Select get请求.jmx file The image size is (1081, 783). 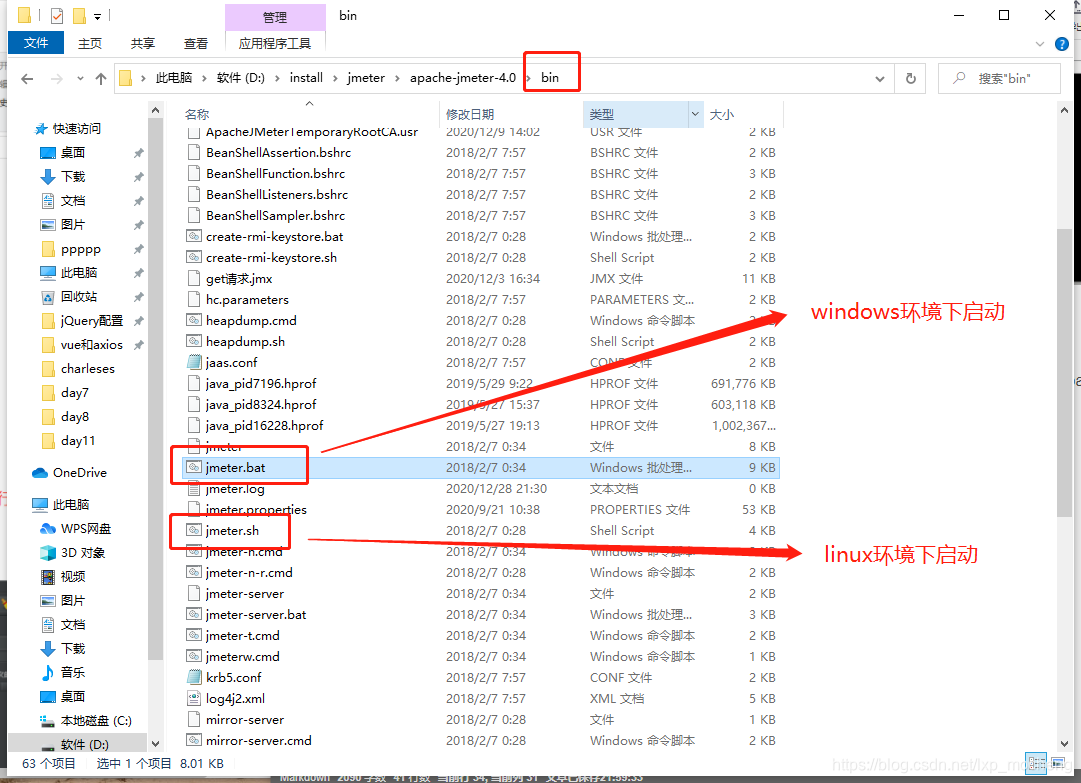tap(239, 279)
